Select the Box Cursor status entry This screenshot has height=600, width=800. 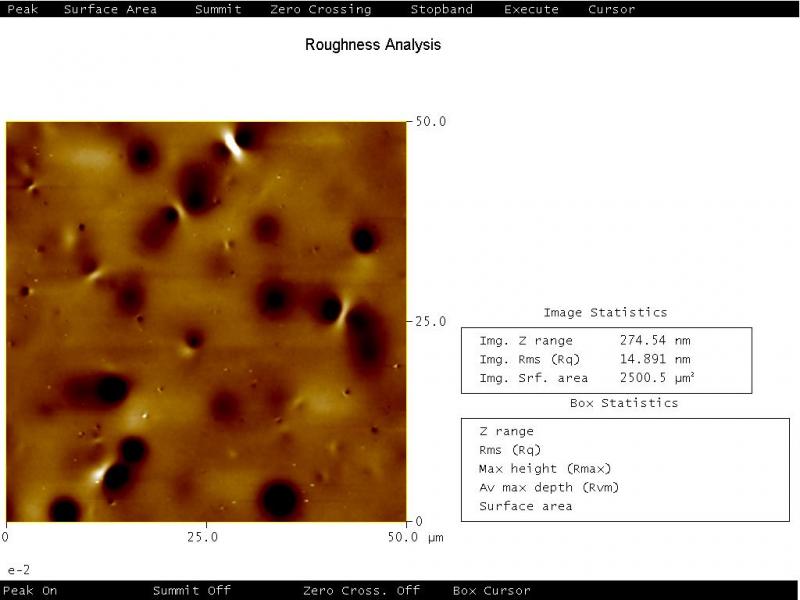(491, 591)
